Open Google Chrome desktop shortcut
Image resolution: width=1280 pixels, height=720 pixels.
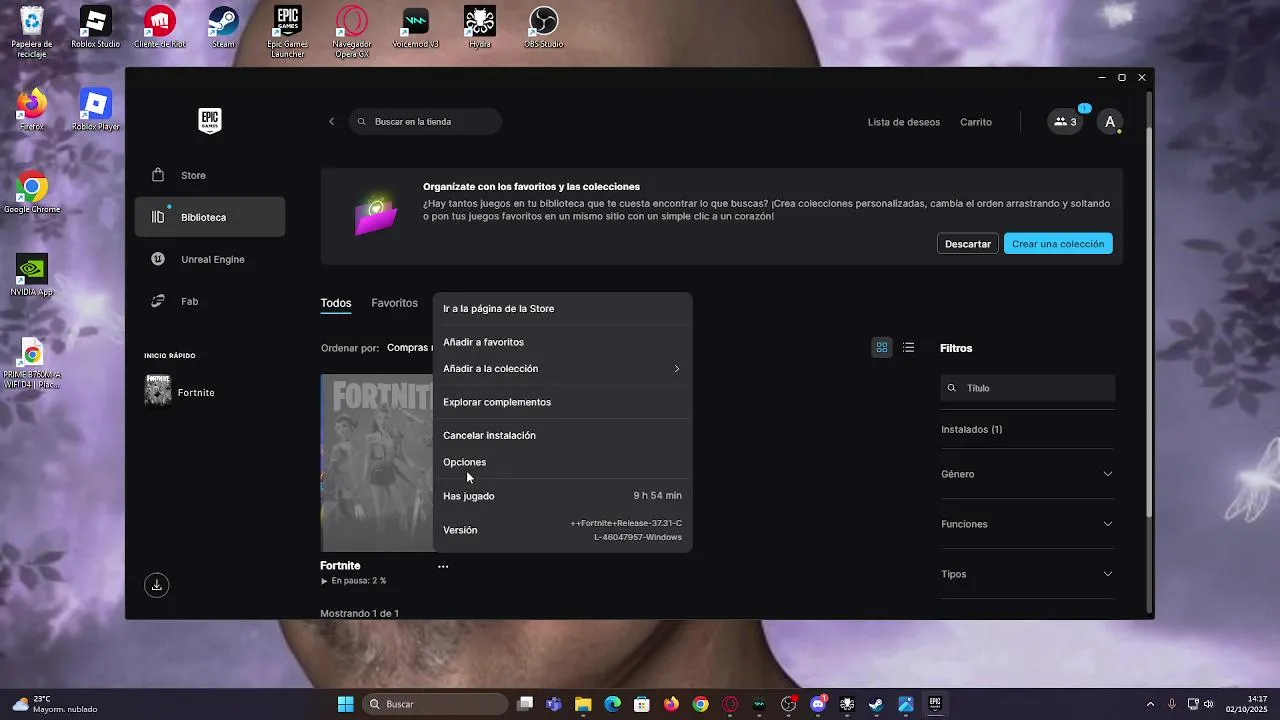coord(32,193)
